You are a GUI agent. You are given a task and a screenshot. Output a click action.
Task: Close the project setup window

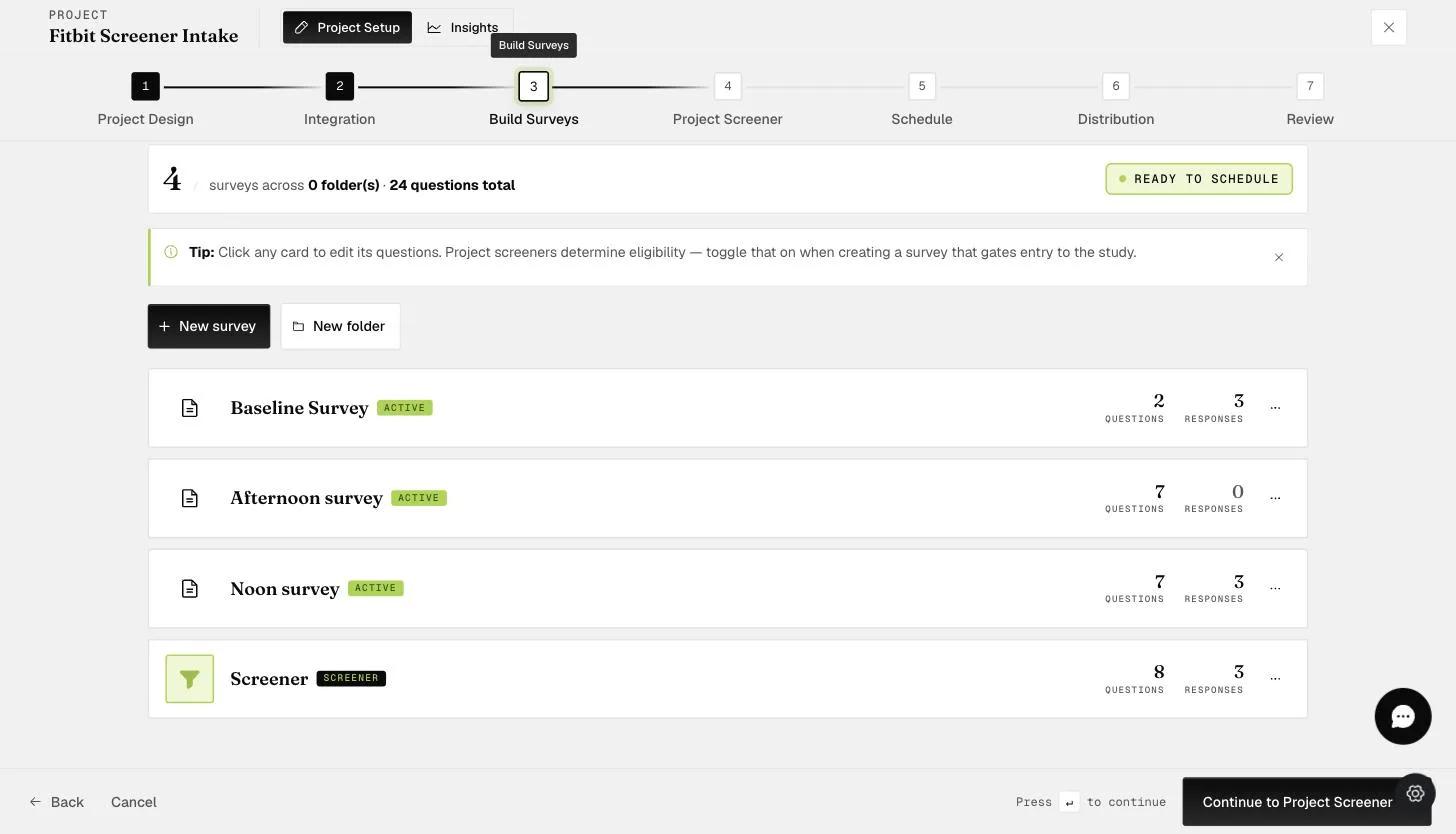coord(1389,27)
